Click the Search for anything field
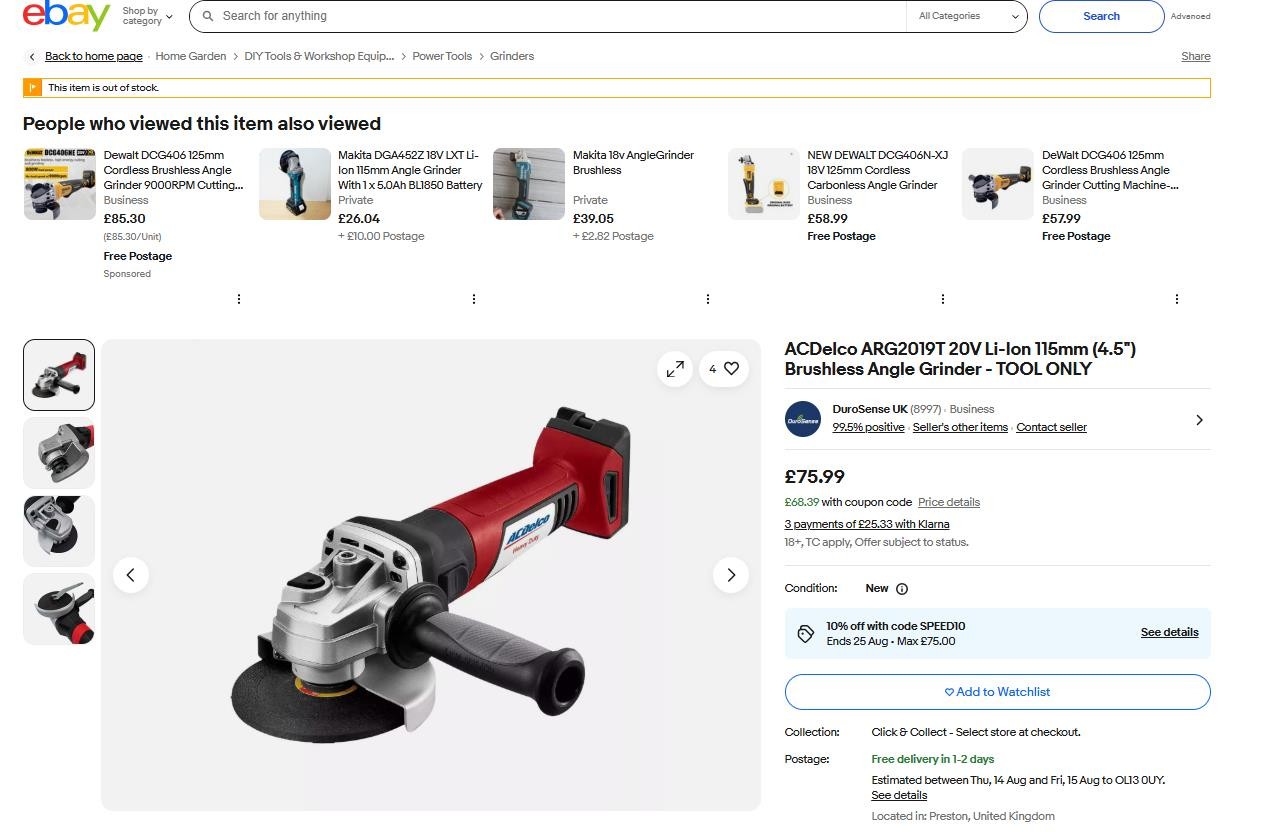Screen dimensions: 1281x832 [x=548, y=16]
